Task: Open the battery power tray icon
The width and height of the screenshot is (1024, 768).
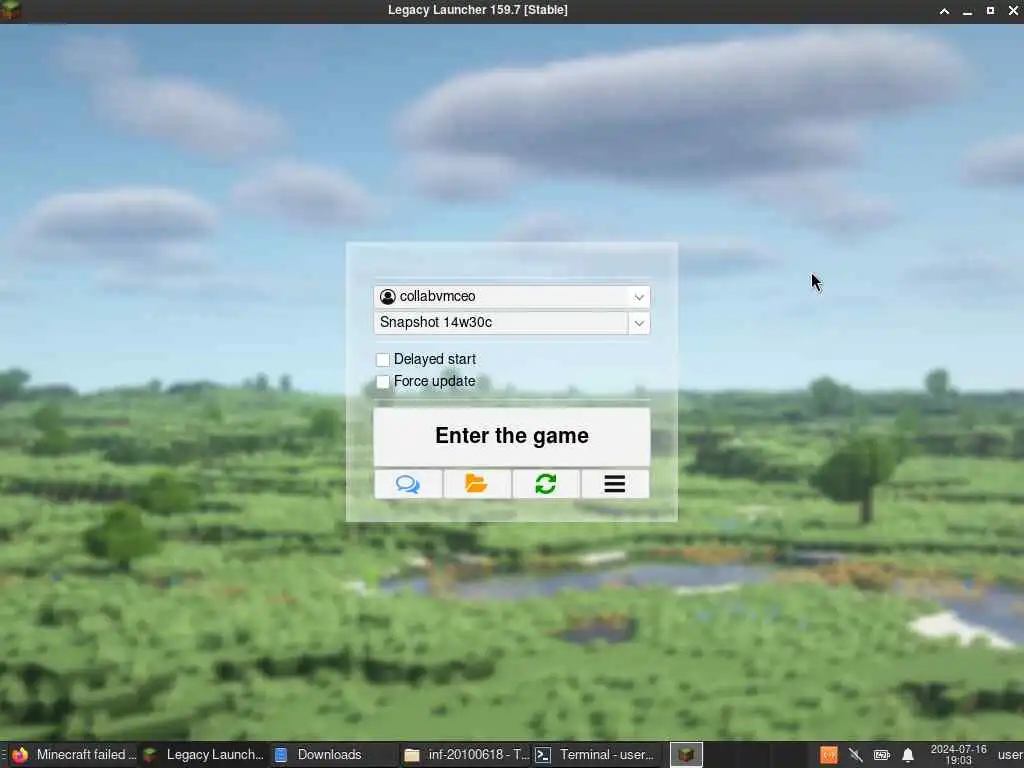Action: point(882,755)
